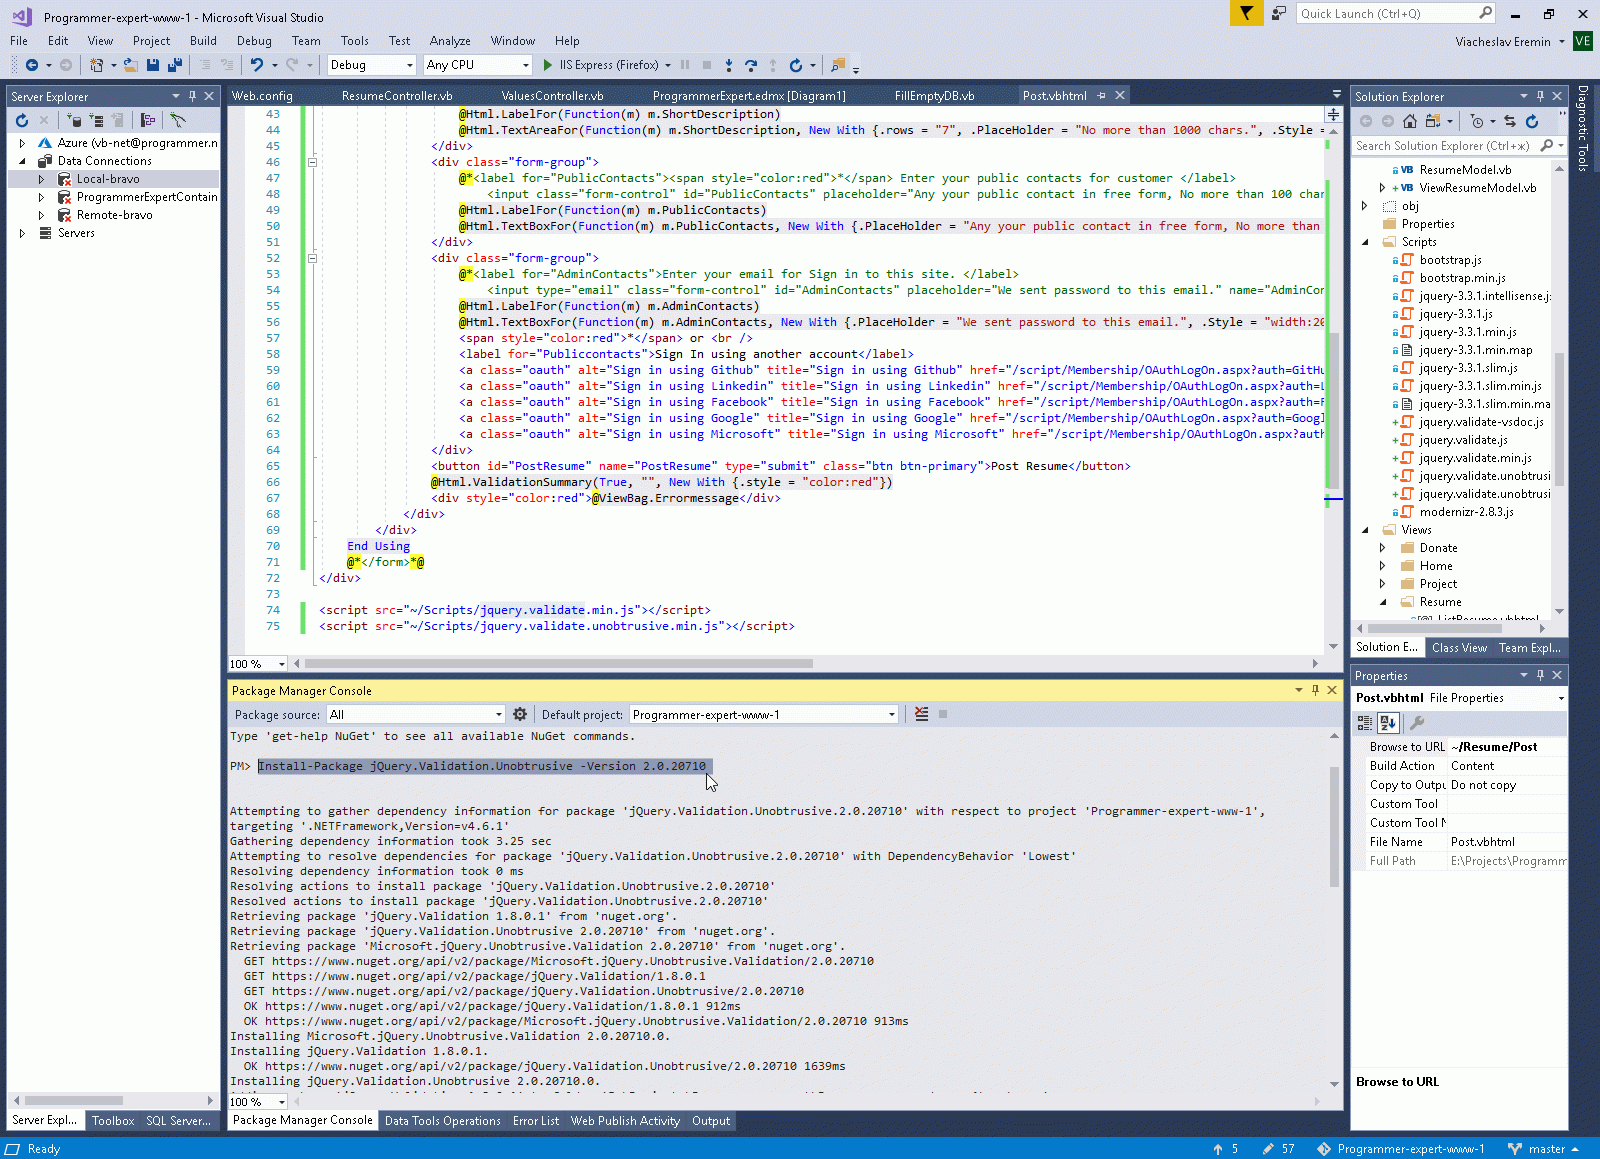1600x1159 pixels.
Task: Switch to the Web.config tab
Action: (x=262, y=96)
